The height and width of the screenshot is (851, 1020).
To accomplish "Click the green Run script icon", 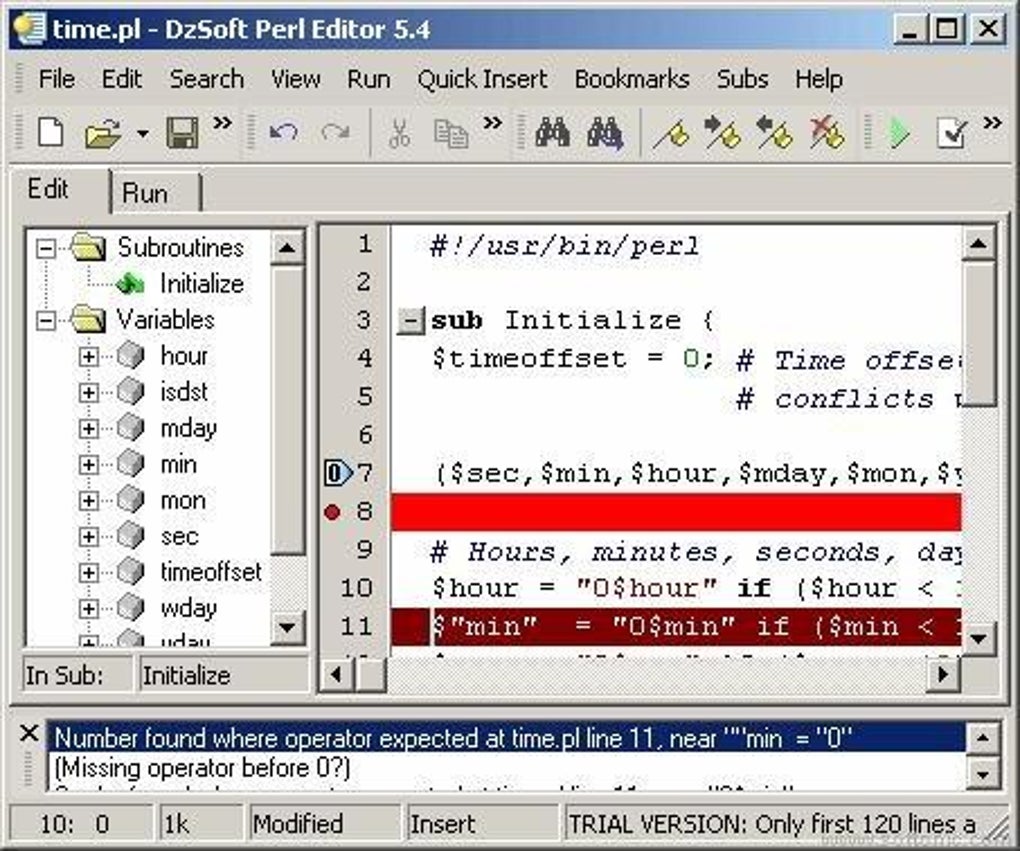I will 899,133.
